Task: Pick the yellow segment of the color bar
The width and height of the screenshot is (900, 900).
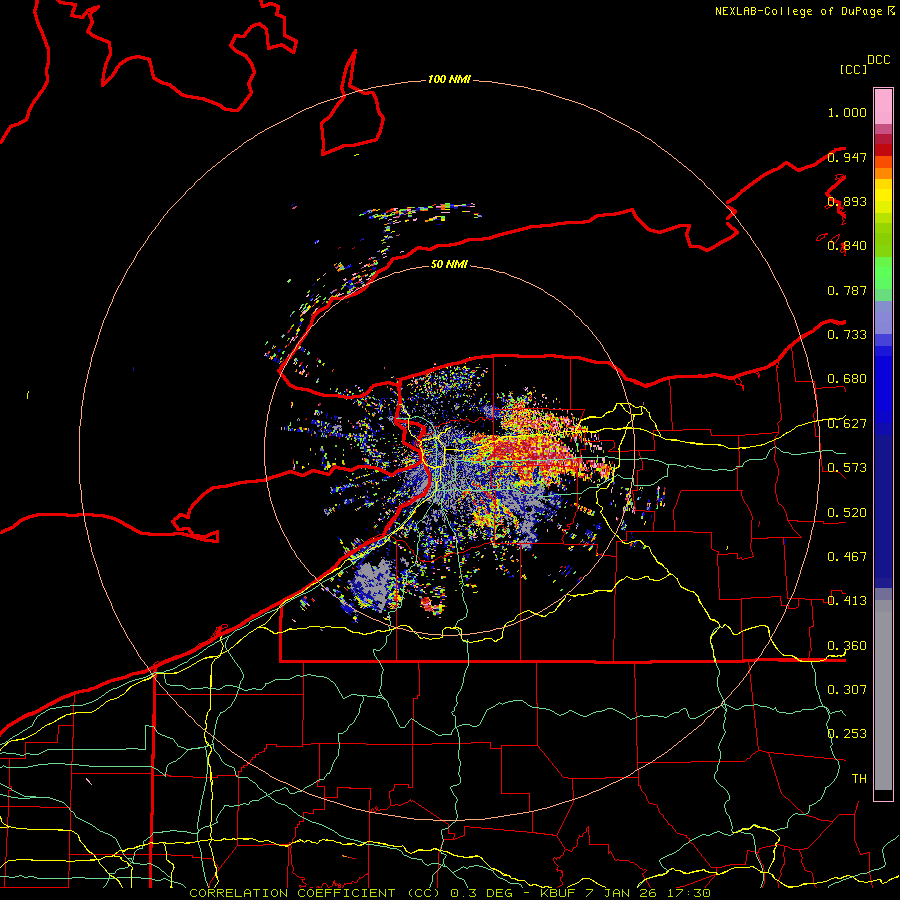Action: 883,195
